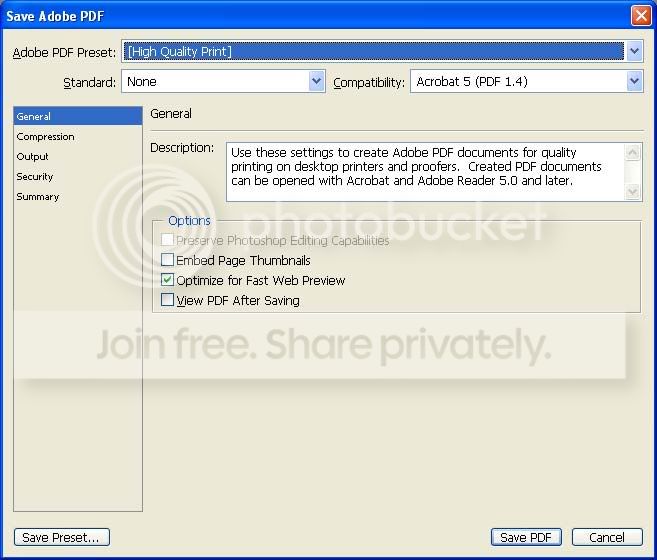Toggle Preserve Photoshop Editing Capabilities checkbox

coord(167,240)
